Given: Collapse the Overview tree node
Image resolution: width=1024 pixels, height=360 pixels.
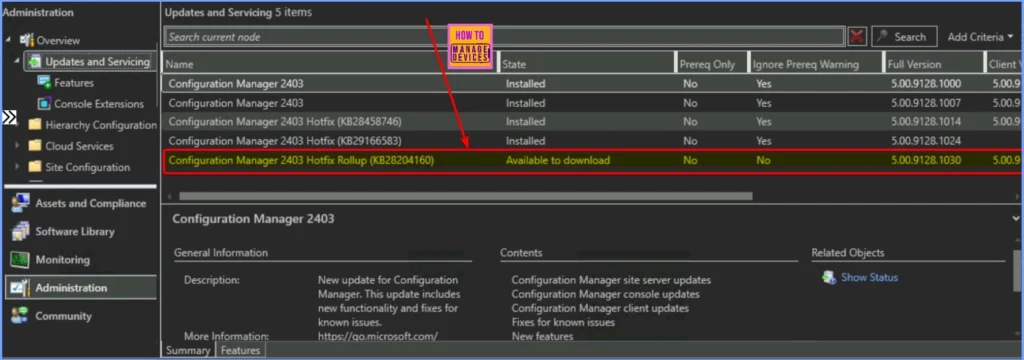Looking at the screenshot, I should point(8,40).
